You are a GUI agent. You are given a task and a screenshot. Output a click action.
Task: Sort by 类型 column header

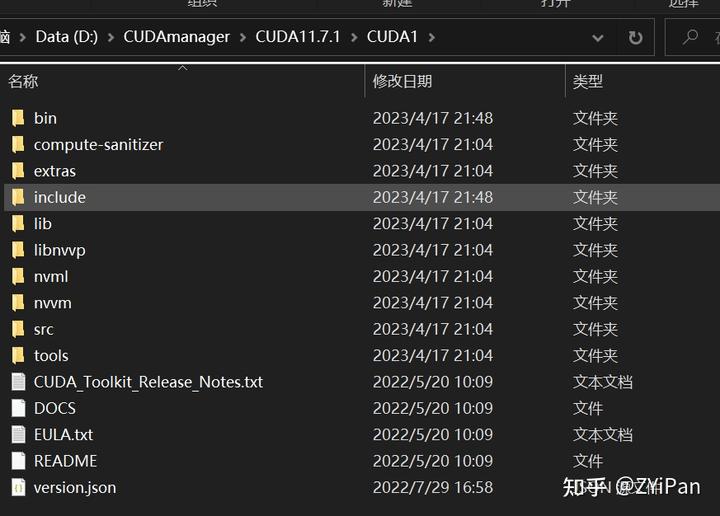[x=588, y=81]
